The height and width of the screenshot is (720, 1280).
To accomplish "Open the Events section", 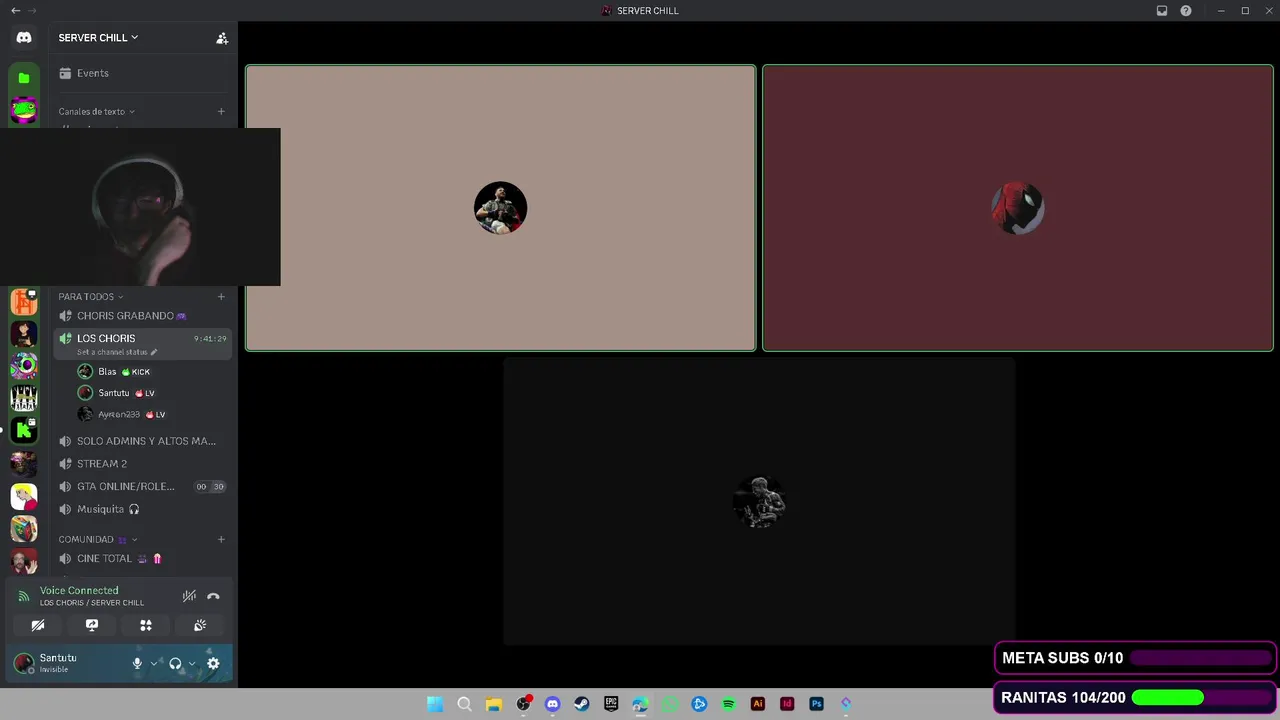I will (x=142, y=73).
